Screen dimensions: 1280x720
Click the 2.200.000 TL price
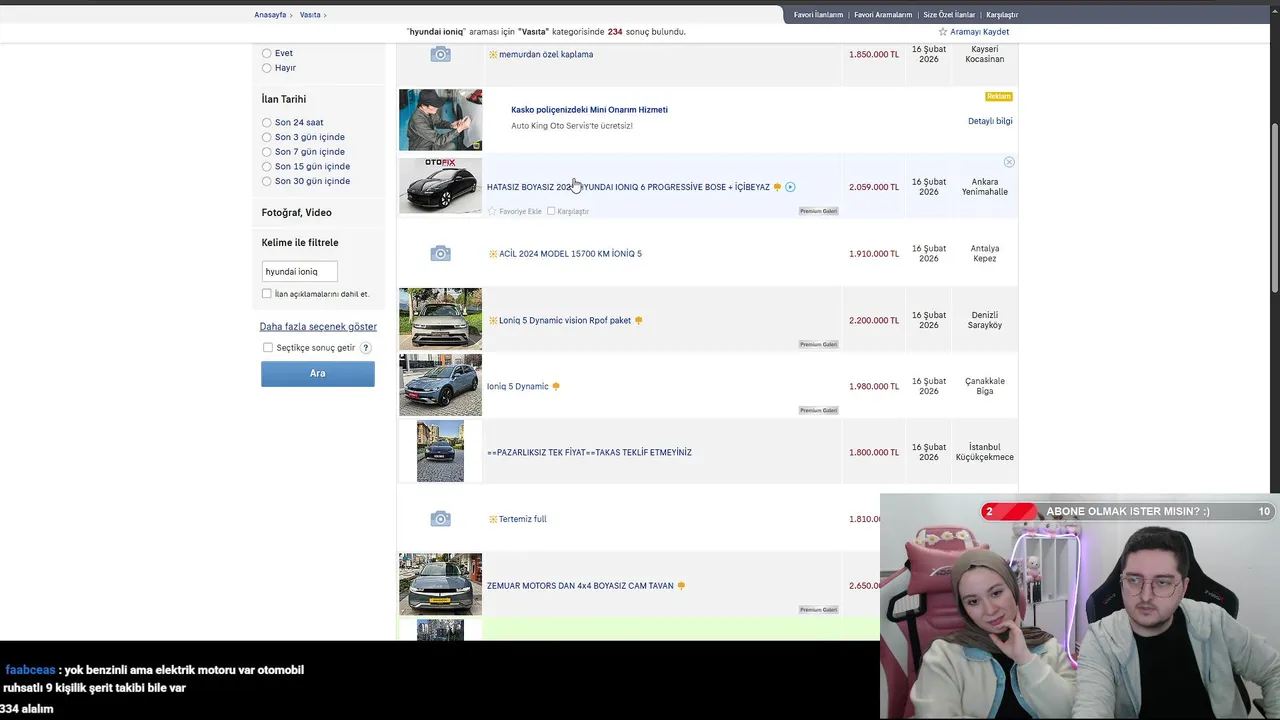tap(874, 320)
